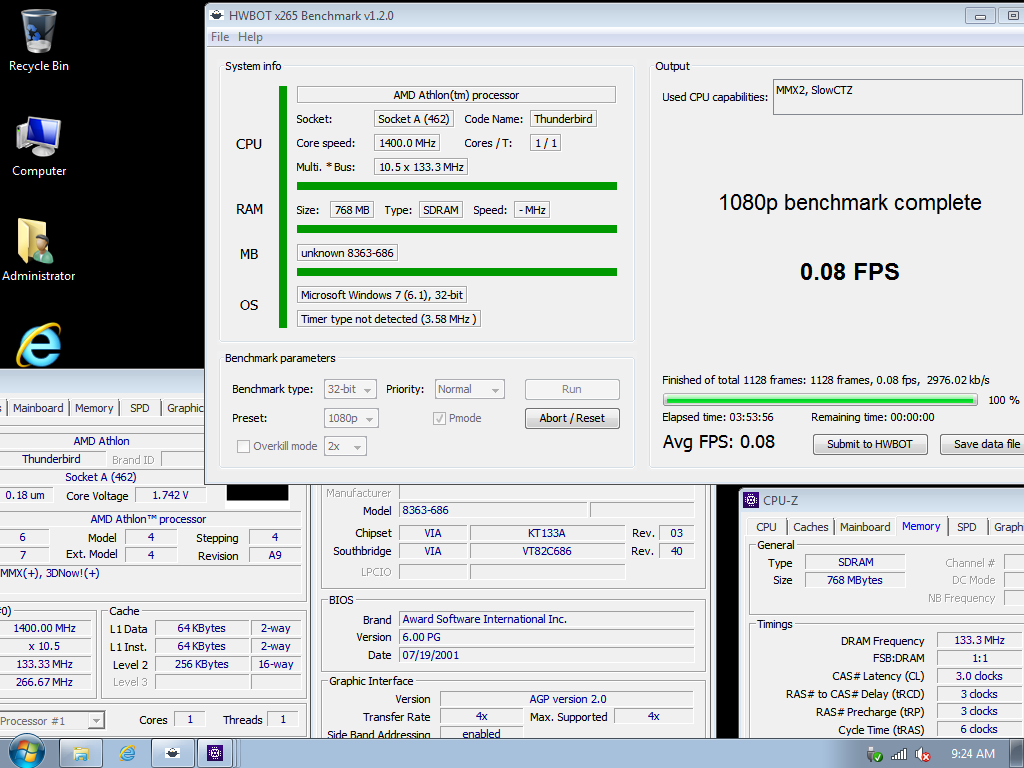Click the Save data file button
The image size is (1024, 768).
click(x=983, y=444)
